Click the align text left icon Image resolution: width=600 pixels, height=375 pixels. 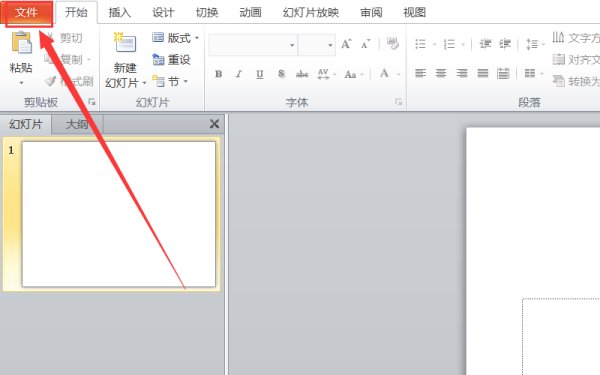421,73
